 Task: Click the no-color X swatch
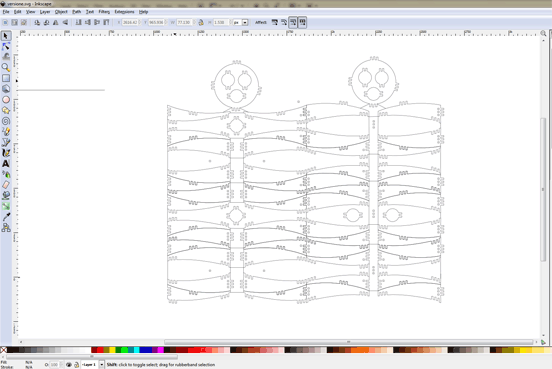[4, 350]
